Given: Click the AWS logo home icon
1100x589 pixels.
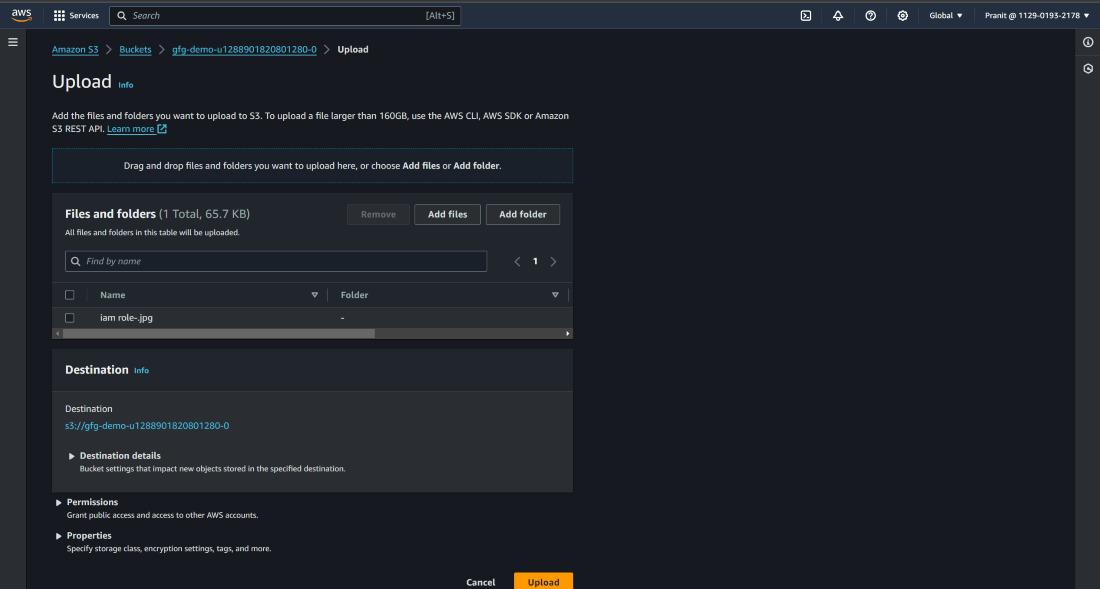Looking at the screenshot, I should 21,15.
